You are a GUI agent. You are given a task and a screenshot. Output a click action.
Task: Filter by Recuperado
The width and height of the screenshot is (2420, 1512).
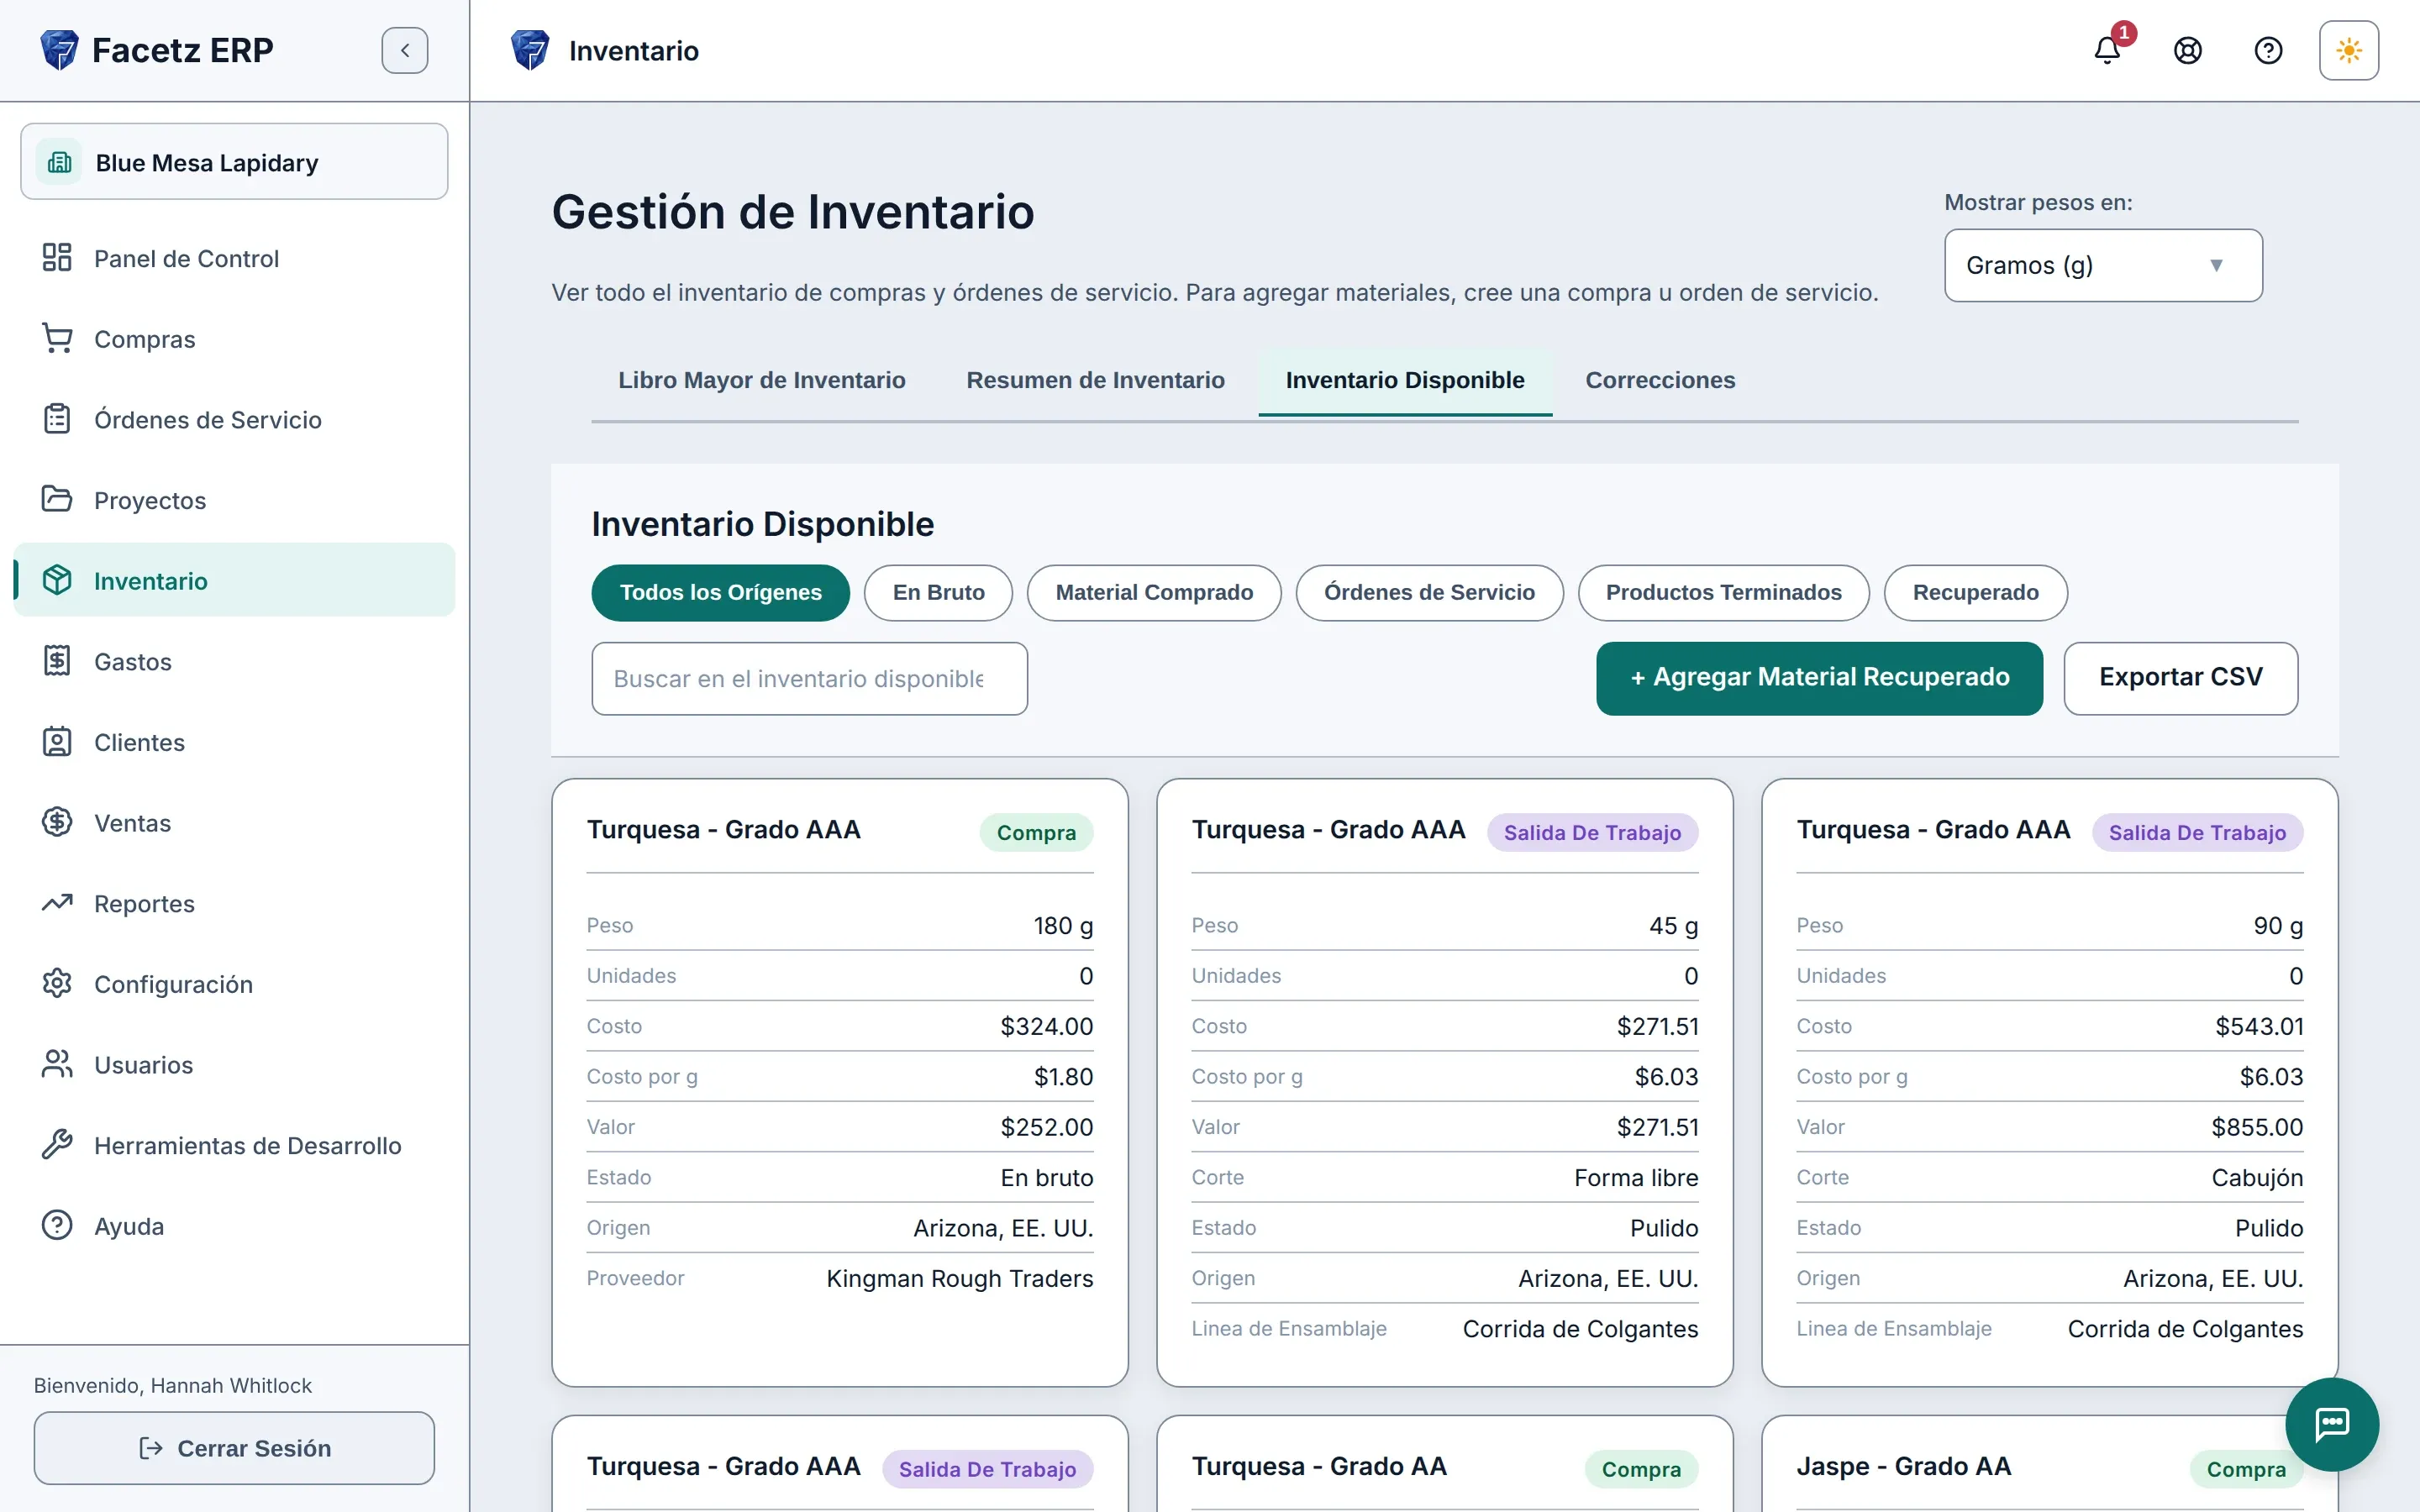point(1975,592)
